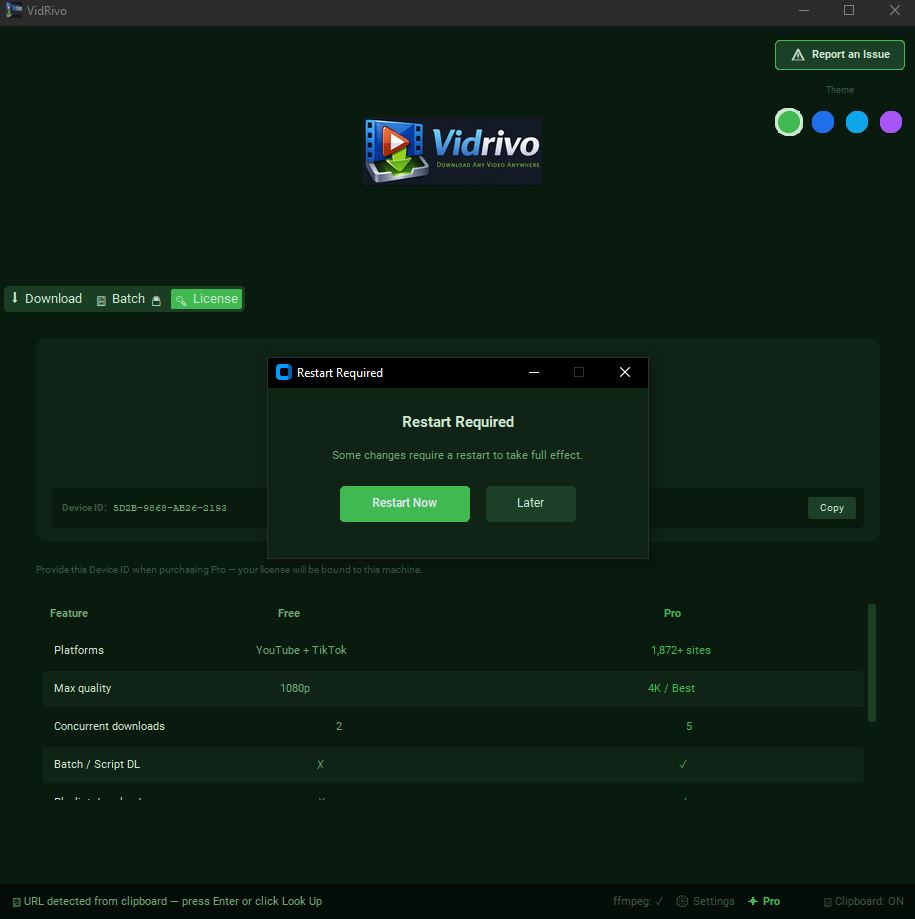The width and height of the screenshot is (915, 919).
Task: Click the ffmpeg status indicator
Action: tap(638, 901)
